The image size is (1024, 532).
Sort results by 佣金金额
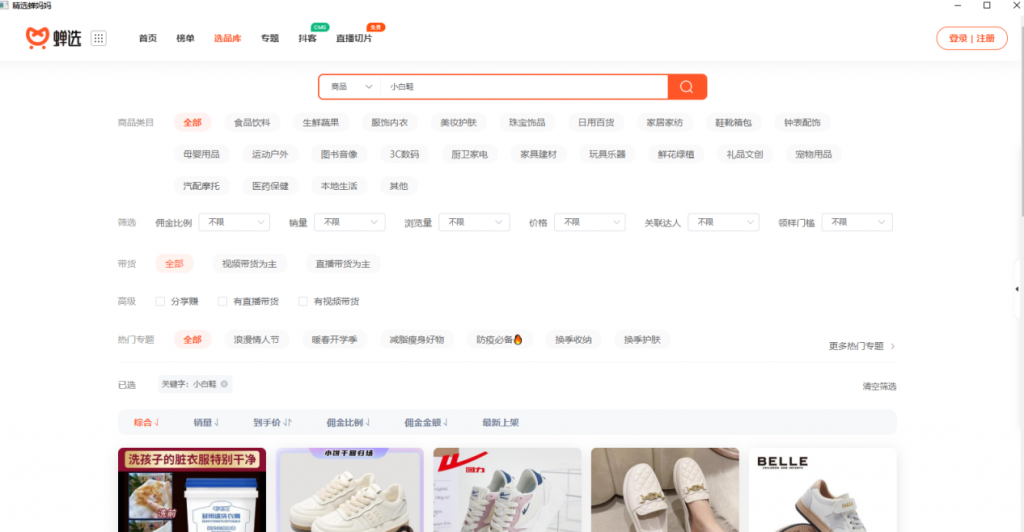(x=426, y=422)
